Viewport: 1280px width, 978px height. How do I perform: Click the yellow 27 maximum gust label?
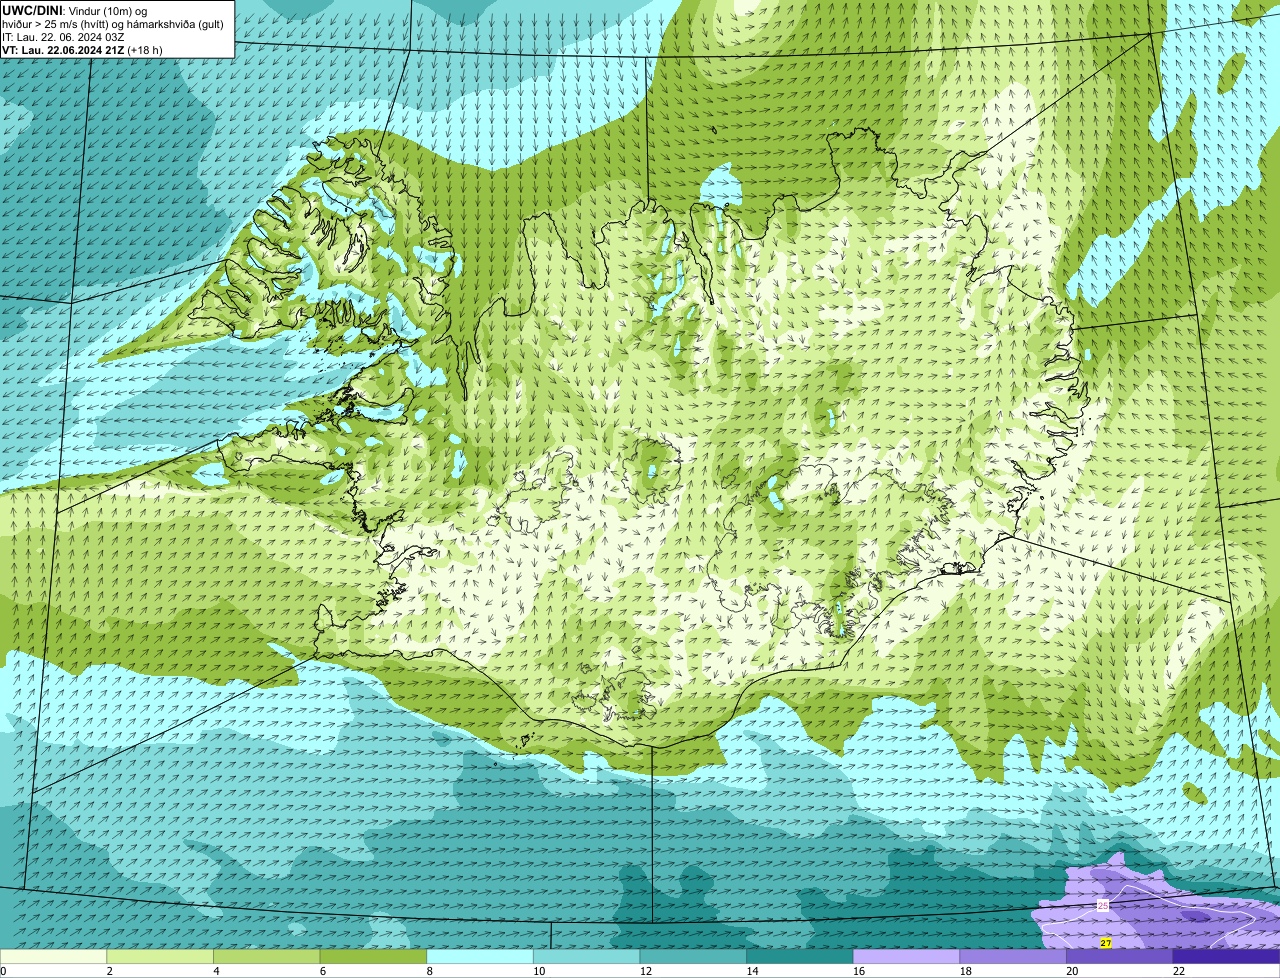1106,943
